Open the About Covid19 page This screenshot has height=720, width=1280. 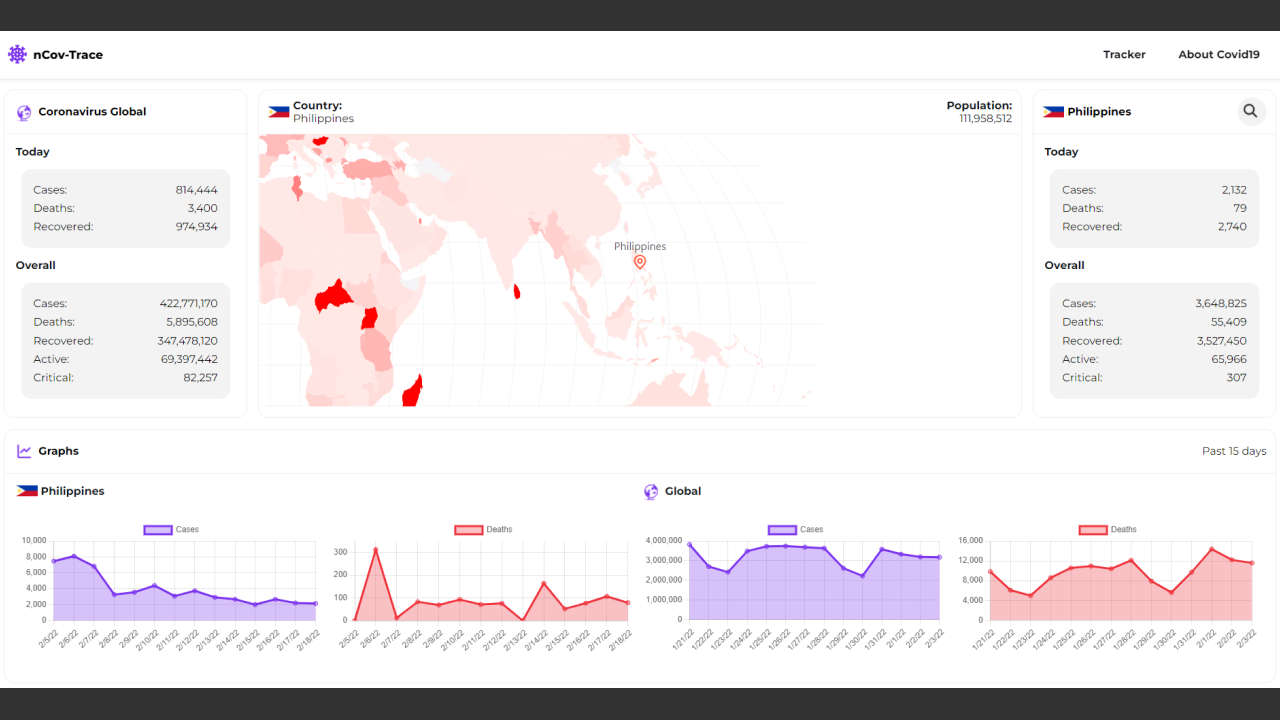point(1219,55)
